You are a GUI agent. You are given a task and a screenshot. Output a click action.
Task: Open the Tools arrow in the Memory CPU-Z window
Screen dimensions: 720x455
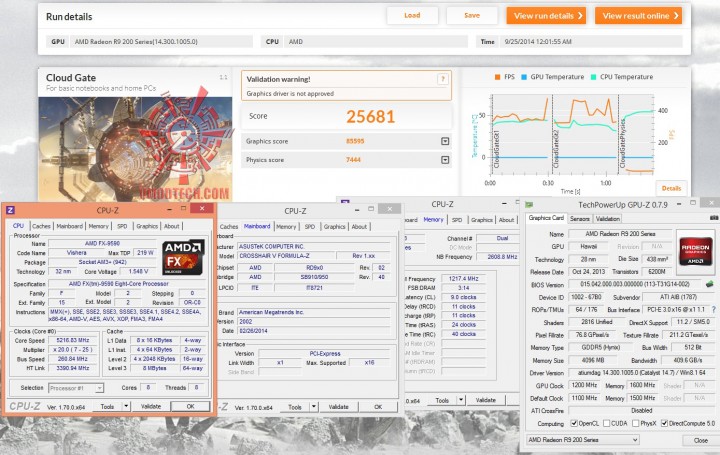461,400
